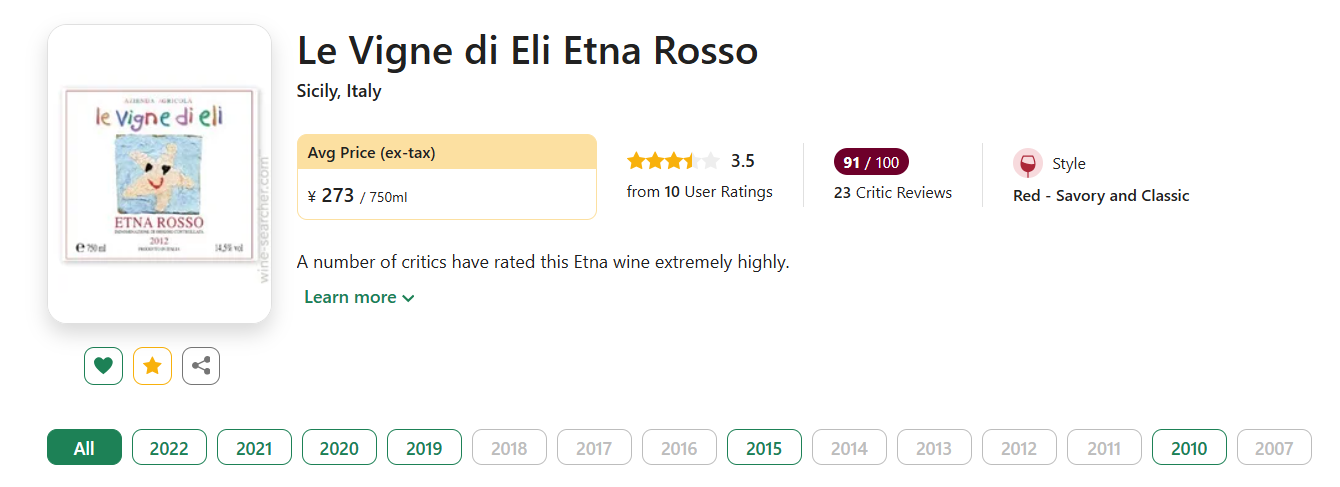
Task: Click the Avg Price box
Action: (446, 177)
